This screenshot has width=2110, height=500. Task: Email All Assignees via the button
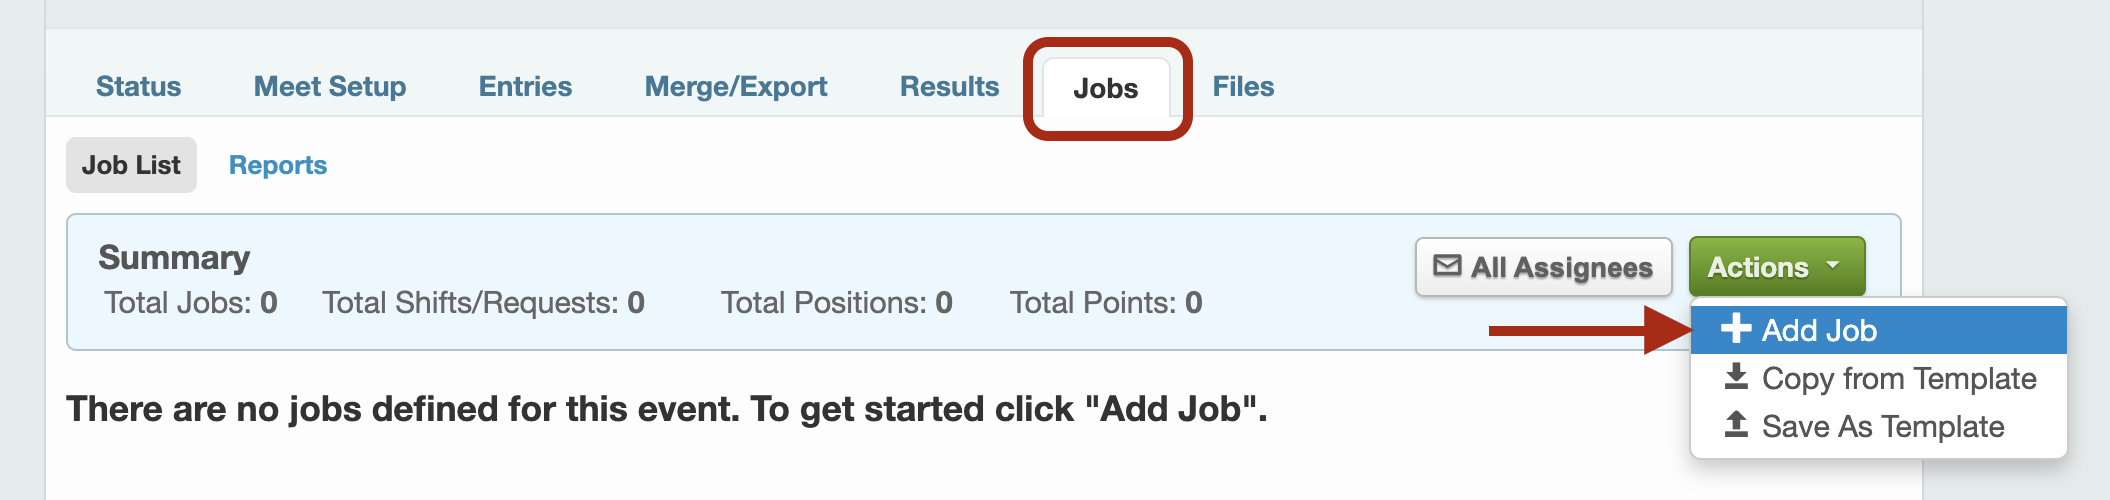[x=1543, y=267]
